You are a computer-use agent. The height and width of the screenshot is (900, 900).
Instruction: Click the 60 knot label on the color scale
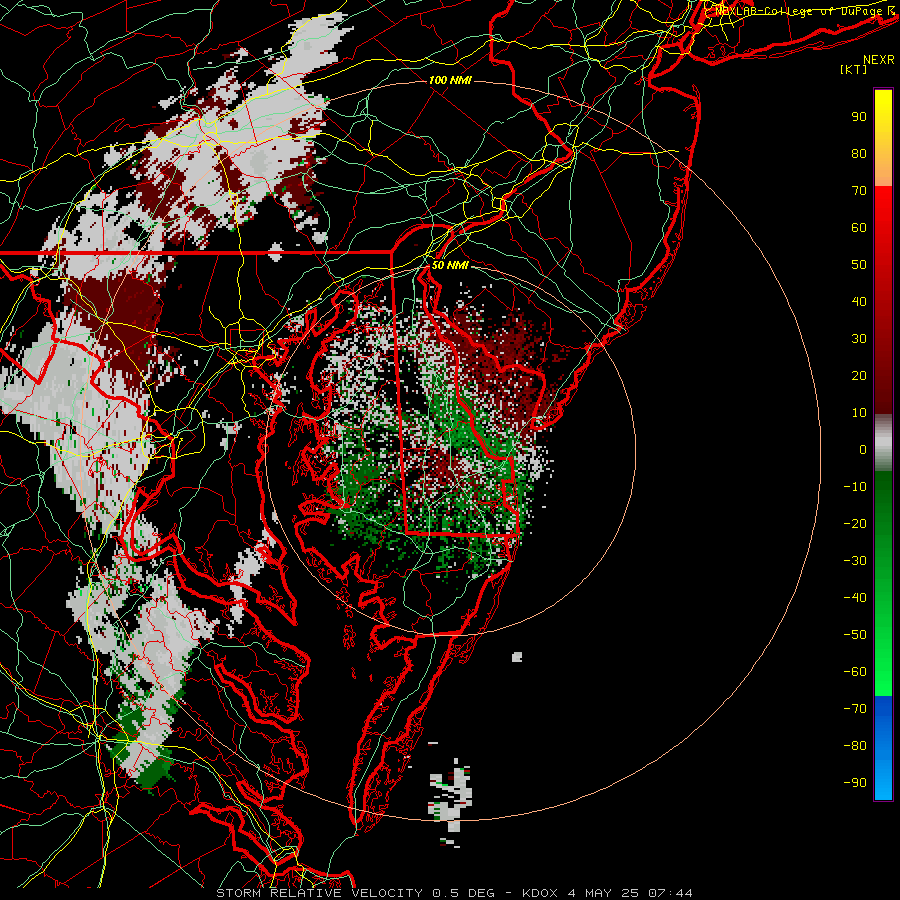coord(859,227)
